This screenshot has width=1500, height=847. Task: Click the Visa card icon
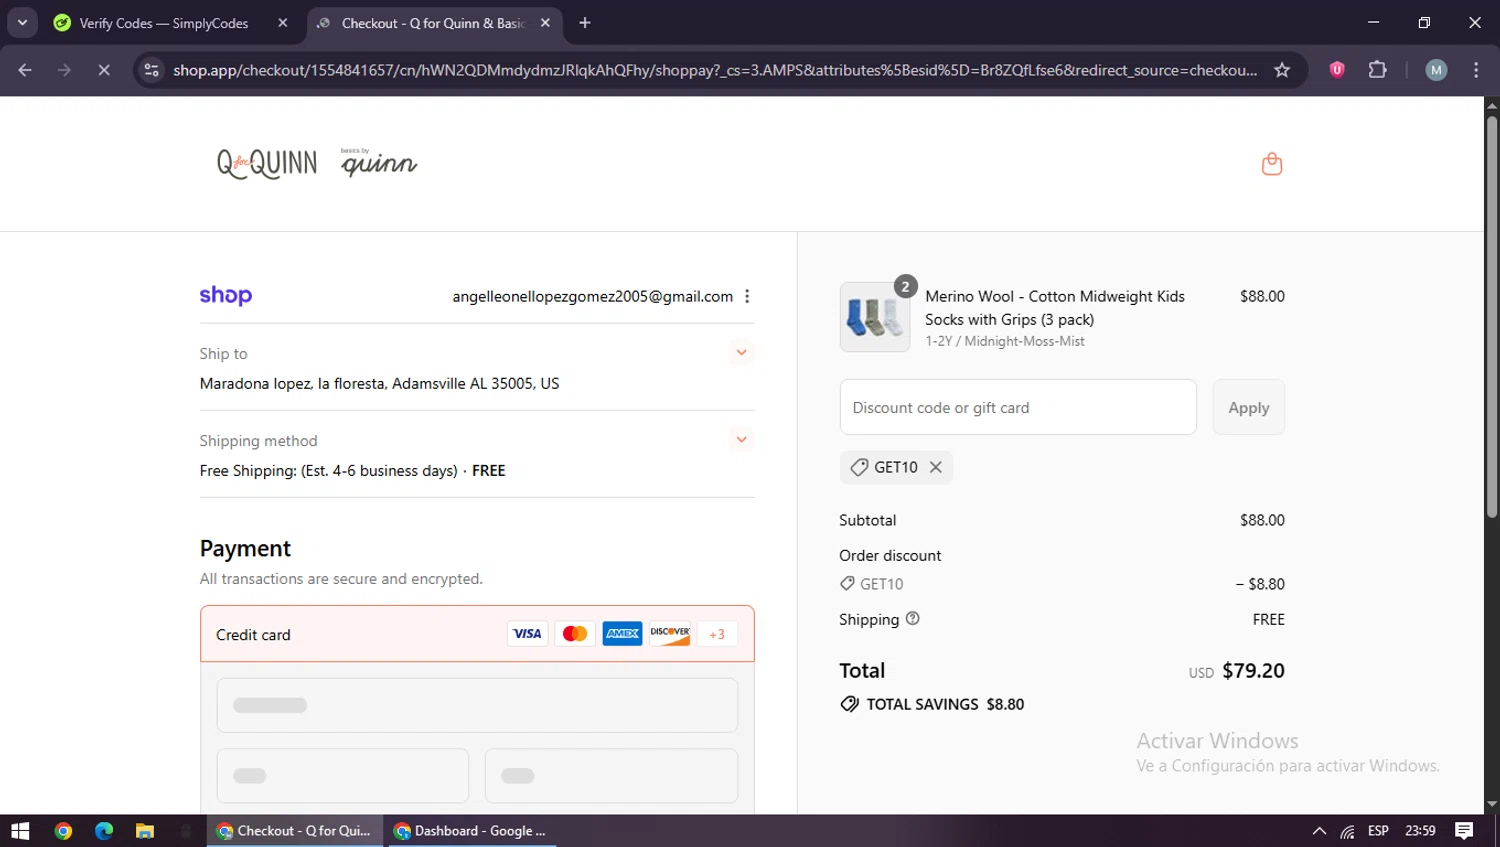[527, 634]
